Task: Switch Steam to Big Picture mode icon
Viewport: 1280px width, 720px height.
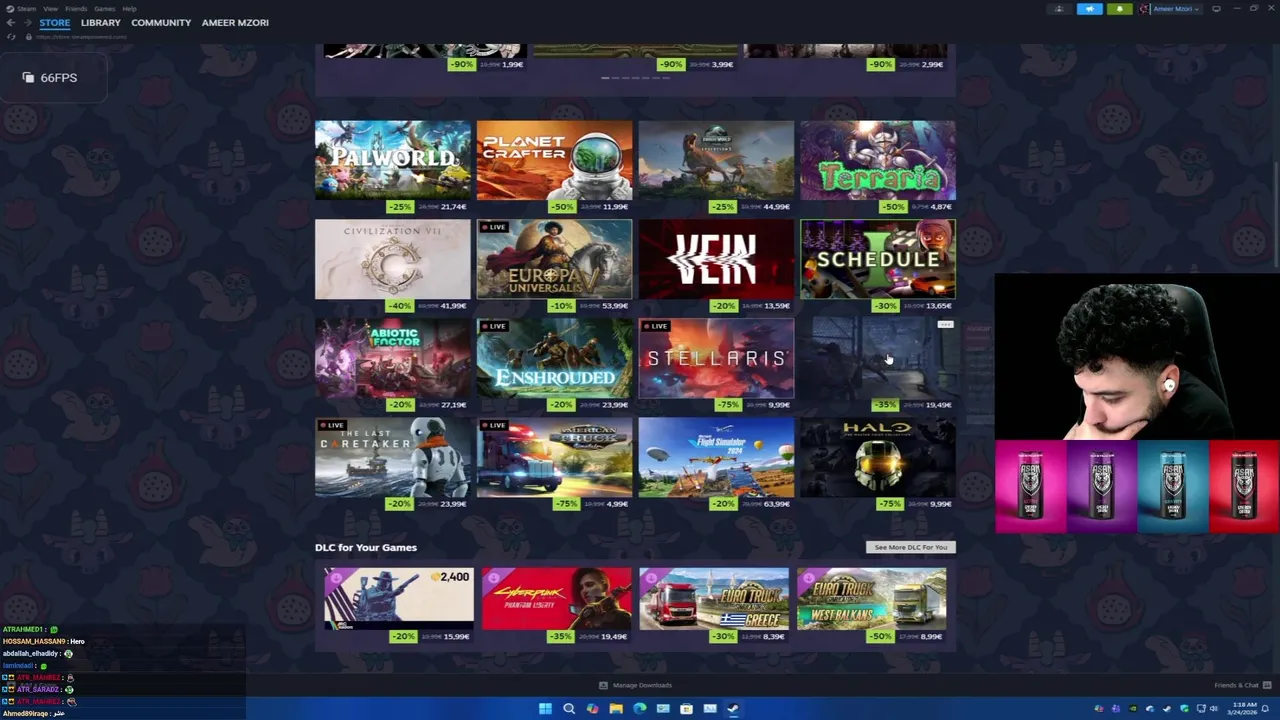Action: pos(1216,9)
